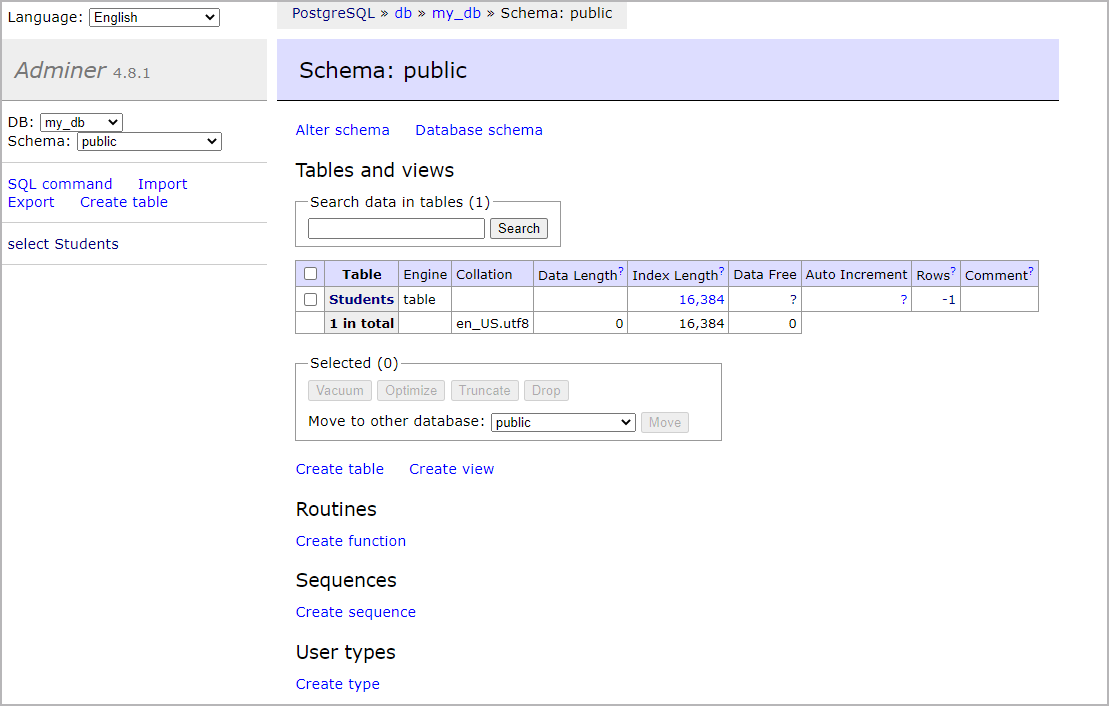The width and height of the screenshot is (1109, 706).
Task: Click the Create type link
Action: (337, 684)
